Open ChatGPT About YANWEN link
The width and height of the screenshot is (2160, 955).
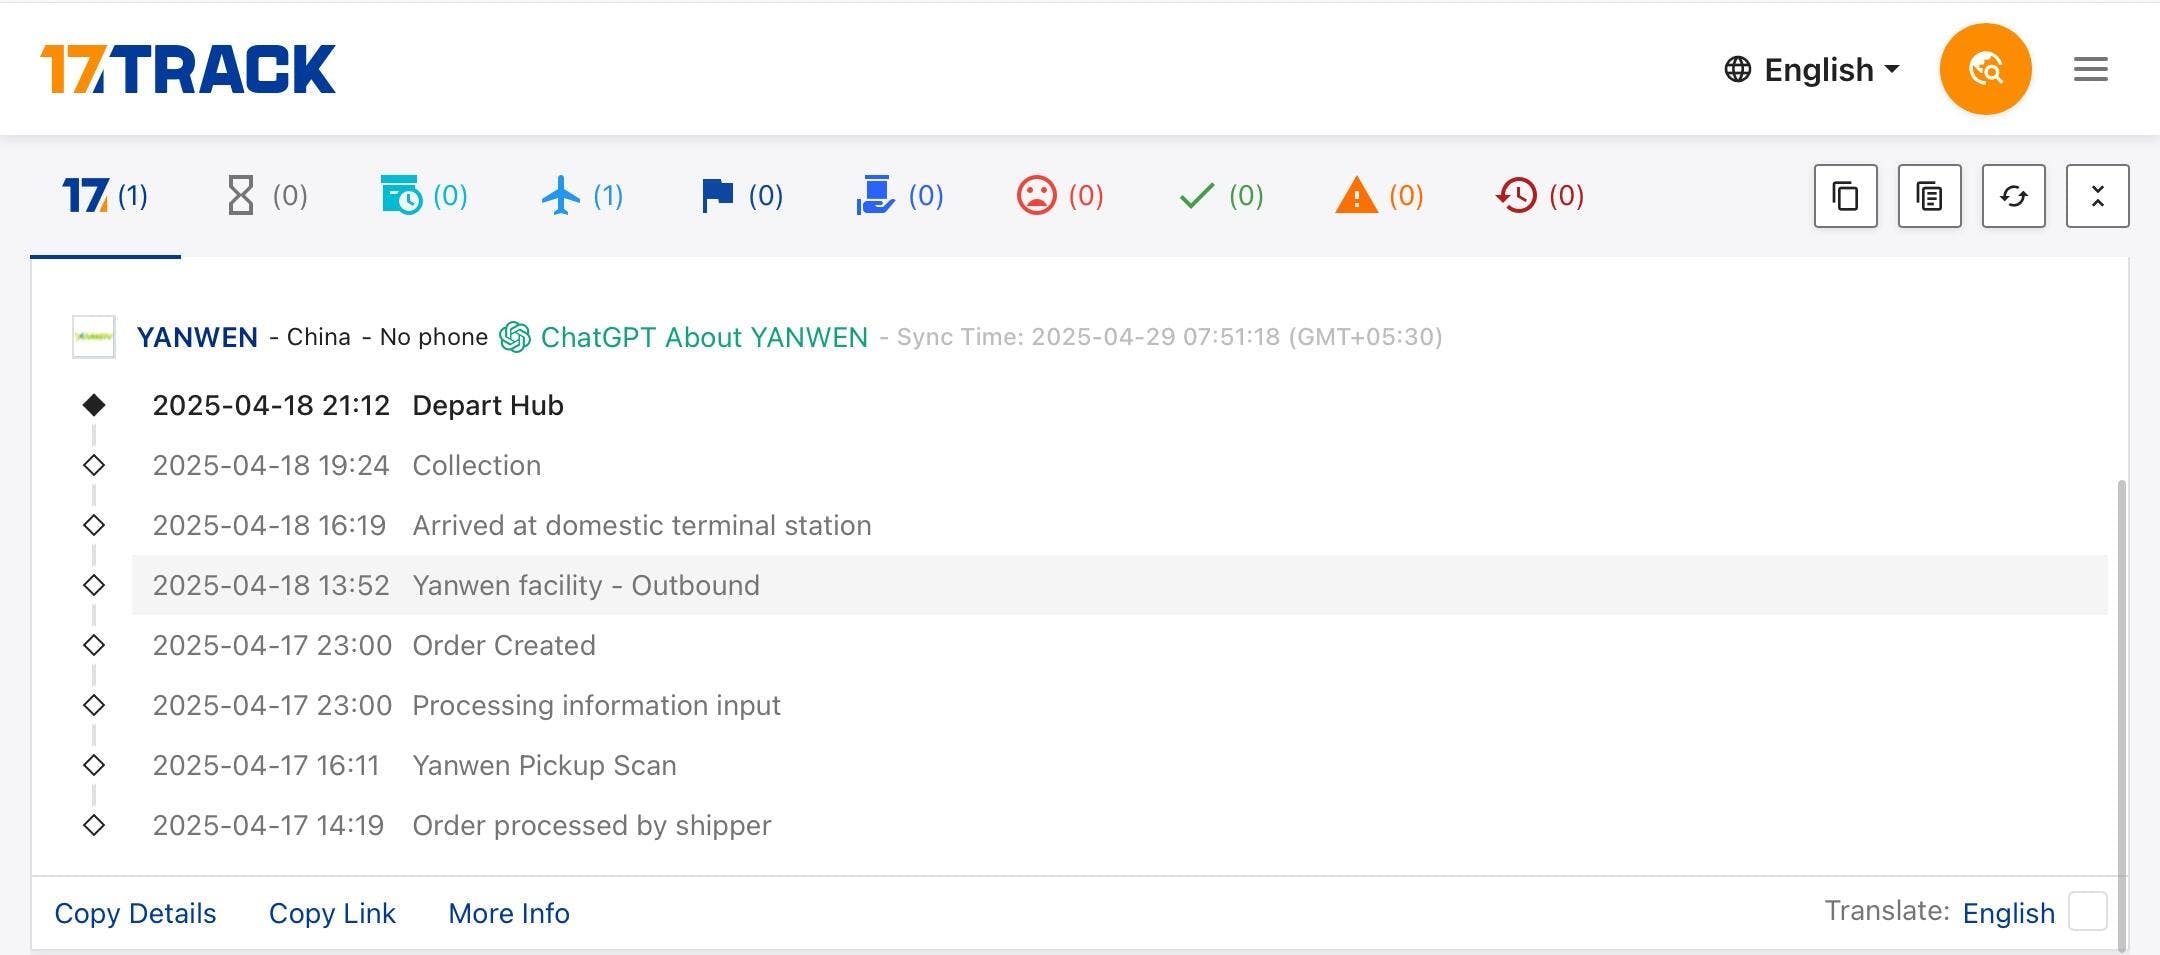684,337
